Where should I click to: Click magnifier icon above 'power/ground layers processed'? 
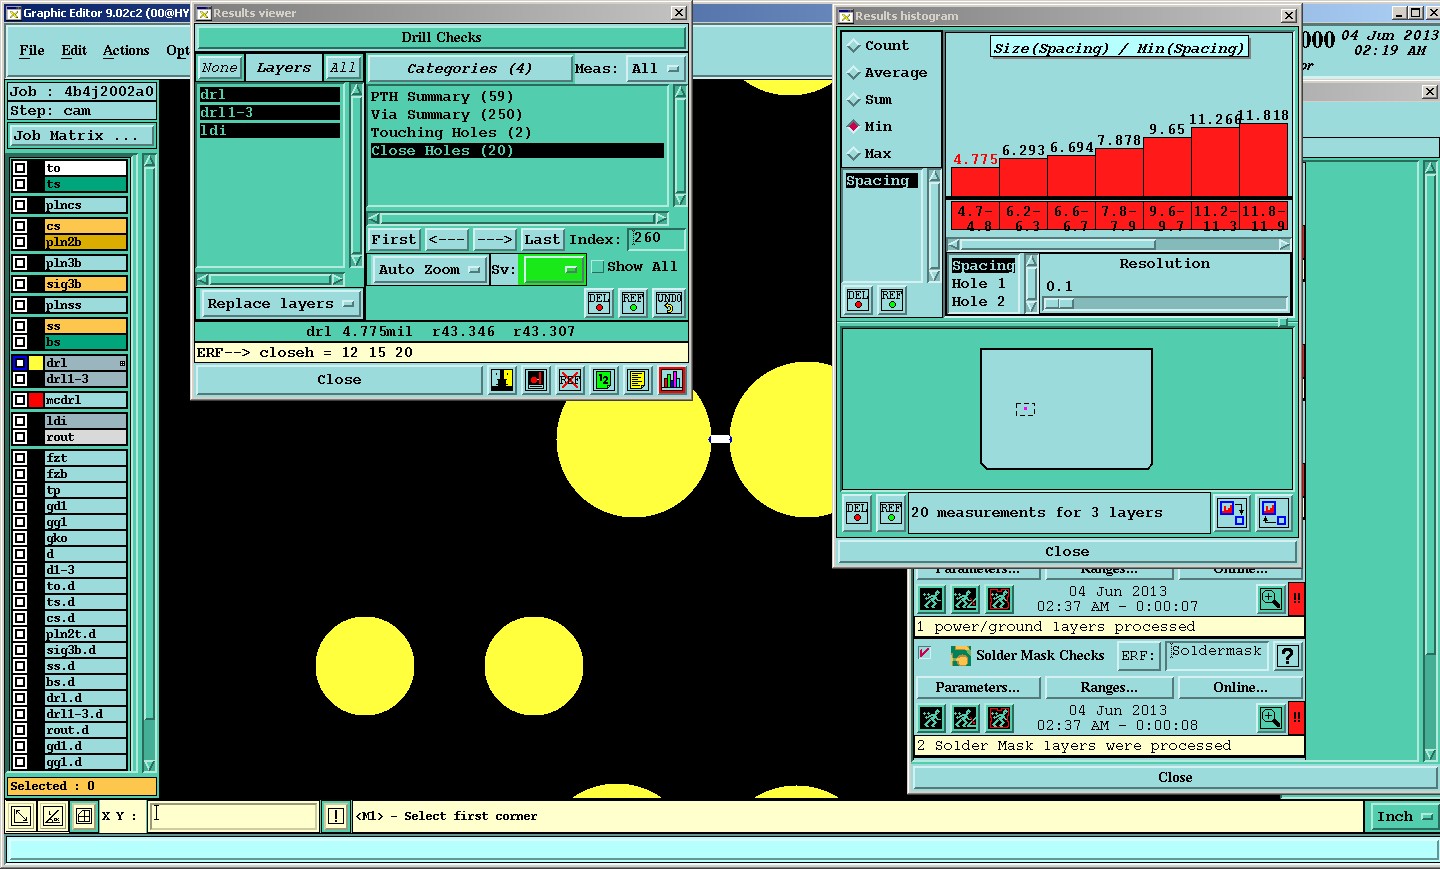pos(1271,599)
